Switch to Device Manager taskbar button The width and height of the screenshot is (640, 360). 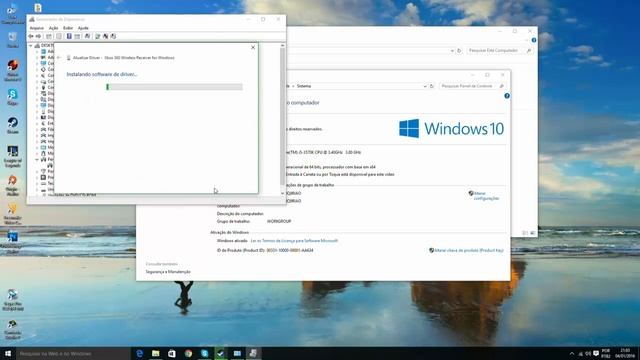pos(253,353)
